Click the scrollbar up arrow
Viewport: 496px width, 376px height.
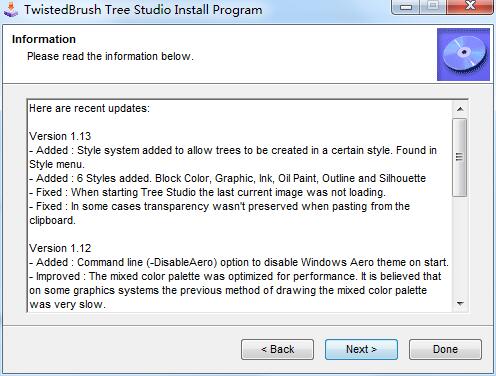click(460, 109)
